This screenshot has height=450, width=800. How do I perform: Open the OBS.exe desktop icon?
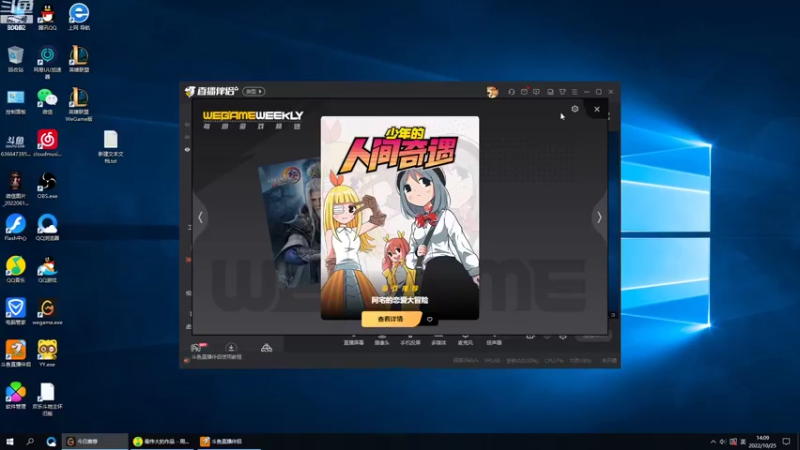(47, 186)
